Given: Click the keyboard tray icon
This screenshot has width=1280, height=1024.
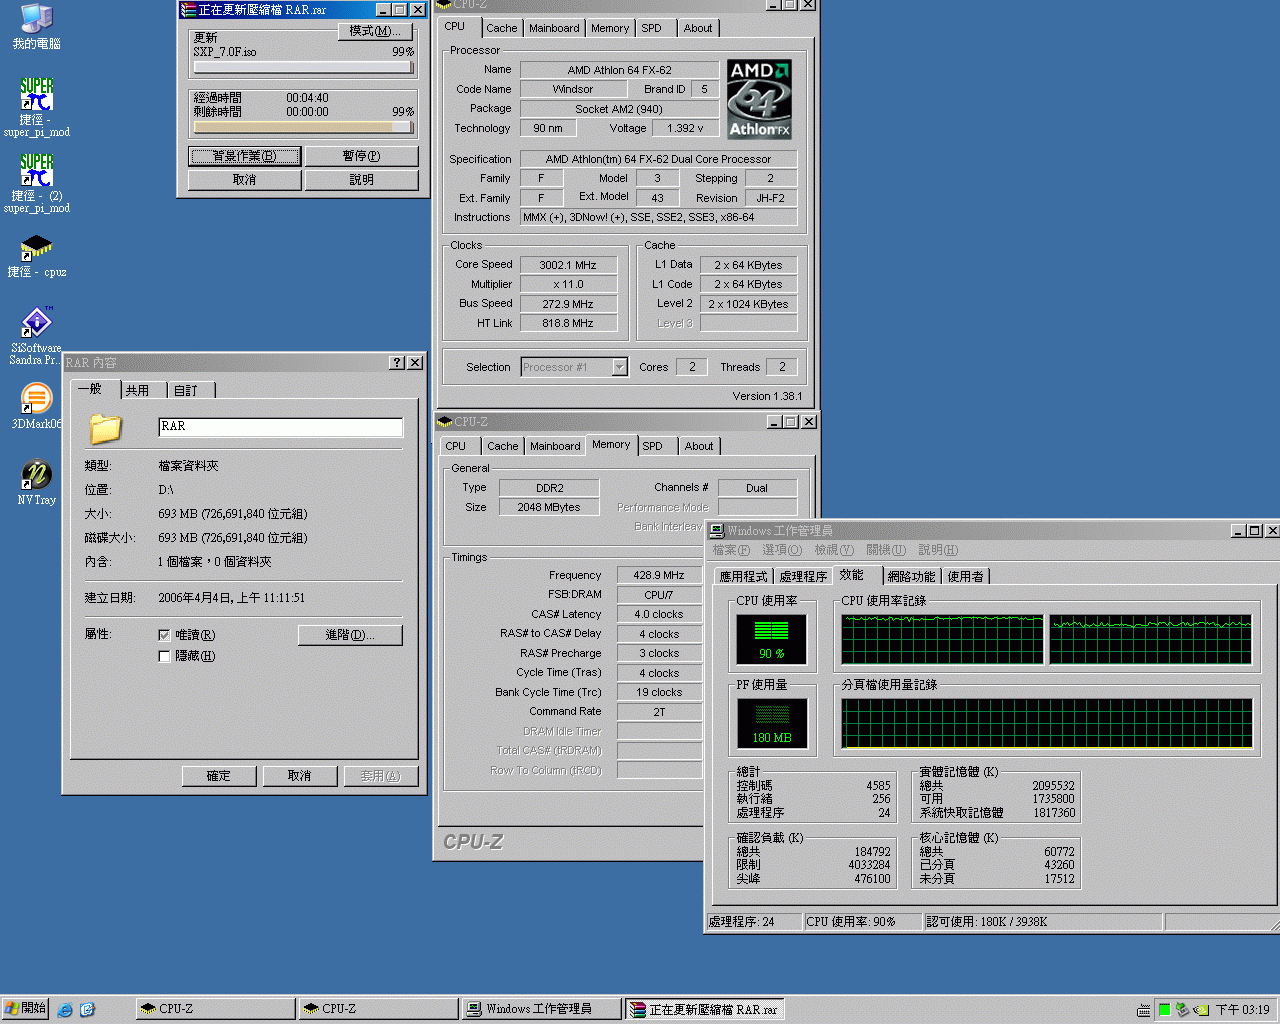Looking at the screenshot, I should 1144,1010.
